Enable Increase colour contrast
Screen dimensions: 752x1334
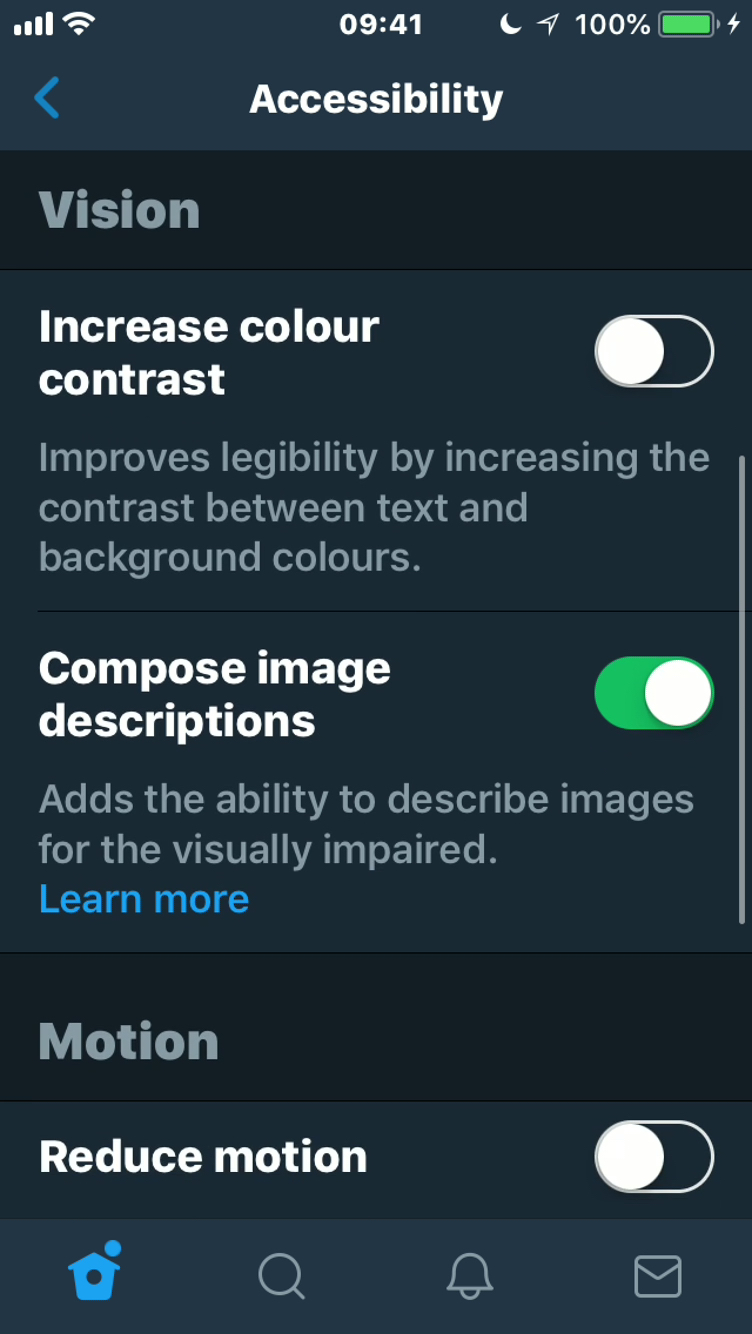[x=653, y=350]
